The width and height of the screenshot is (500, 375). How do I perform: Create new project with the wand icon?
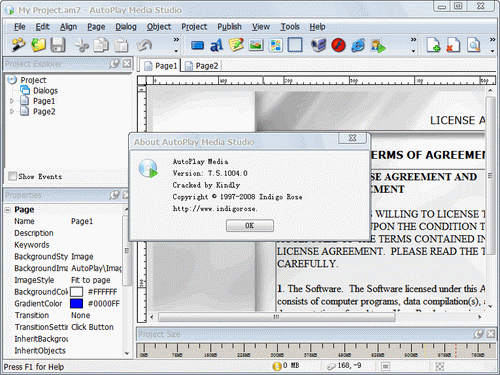click(18, 45)
